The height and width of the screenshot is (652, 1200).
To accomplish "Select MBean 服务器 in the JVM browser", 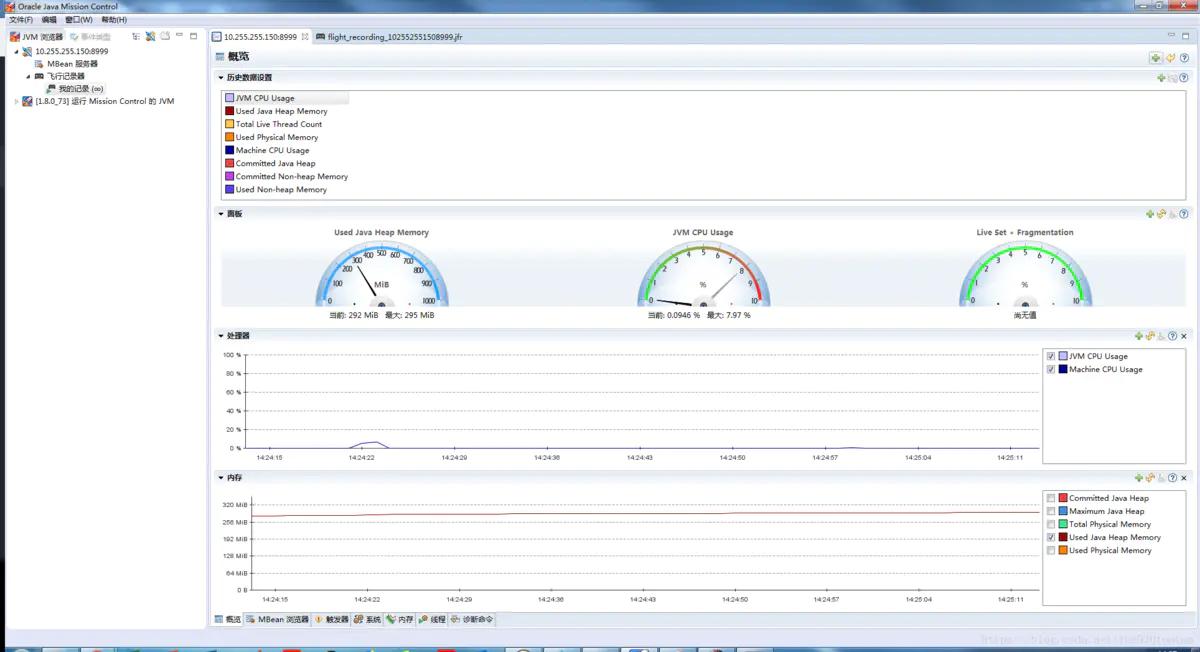I will [x=72, y=63].
